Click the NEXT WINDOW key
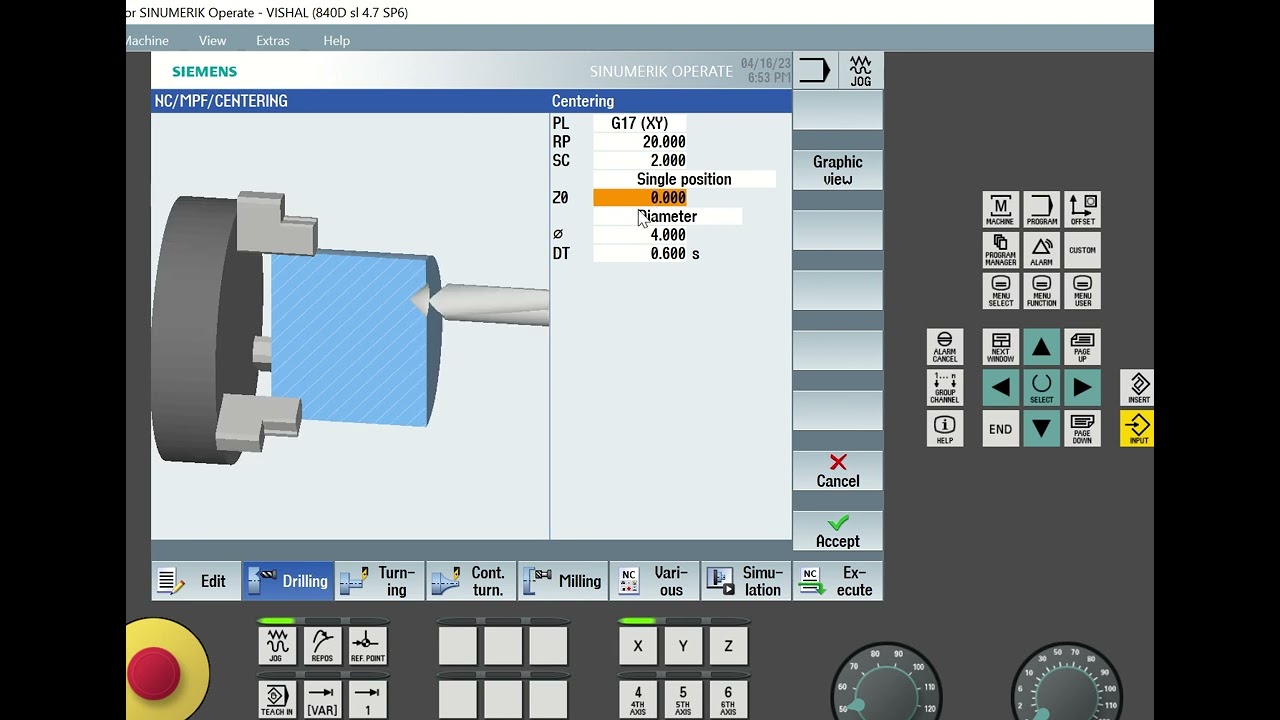This screenshot has width=1280, height=720. click(x=1000, y=347)
